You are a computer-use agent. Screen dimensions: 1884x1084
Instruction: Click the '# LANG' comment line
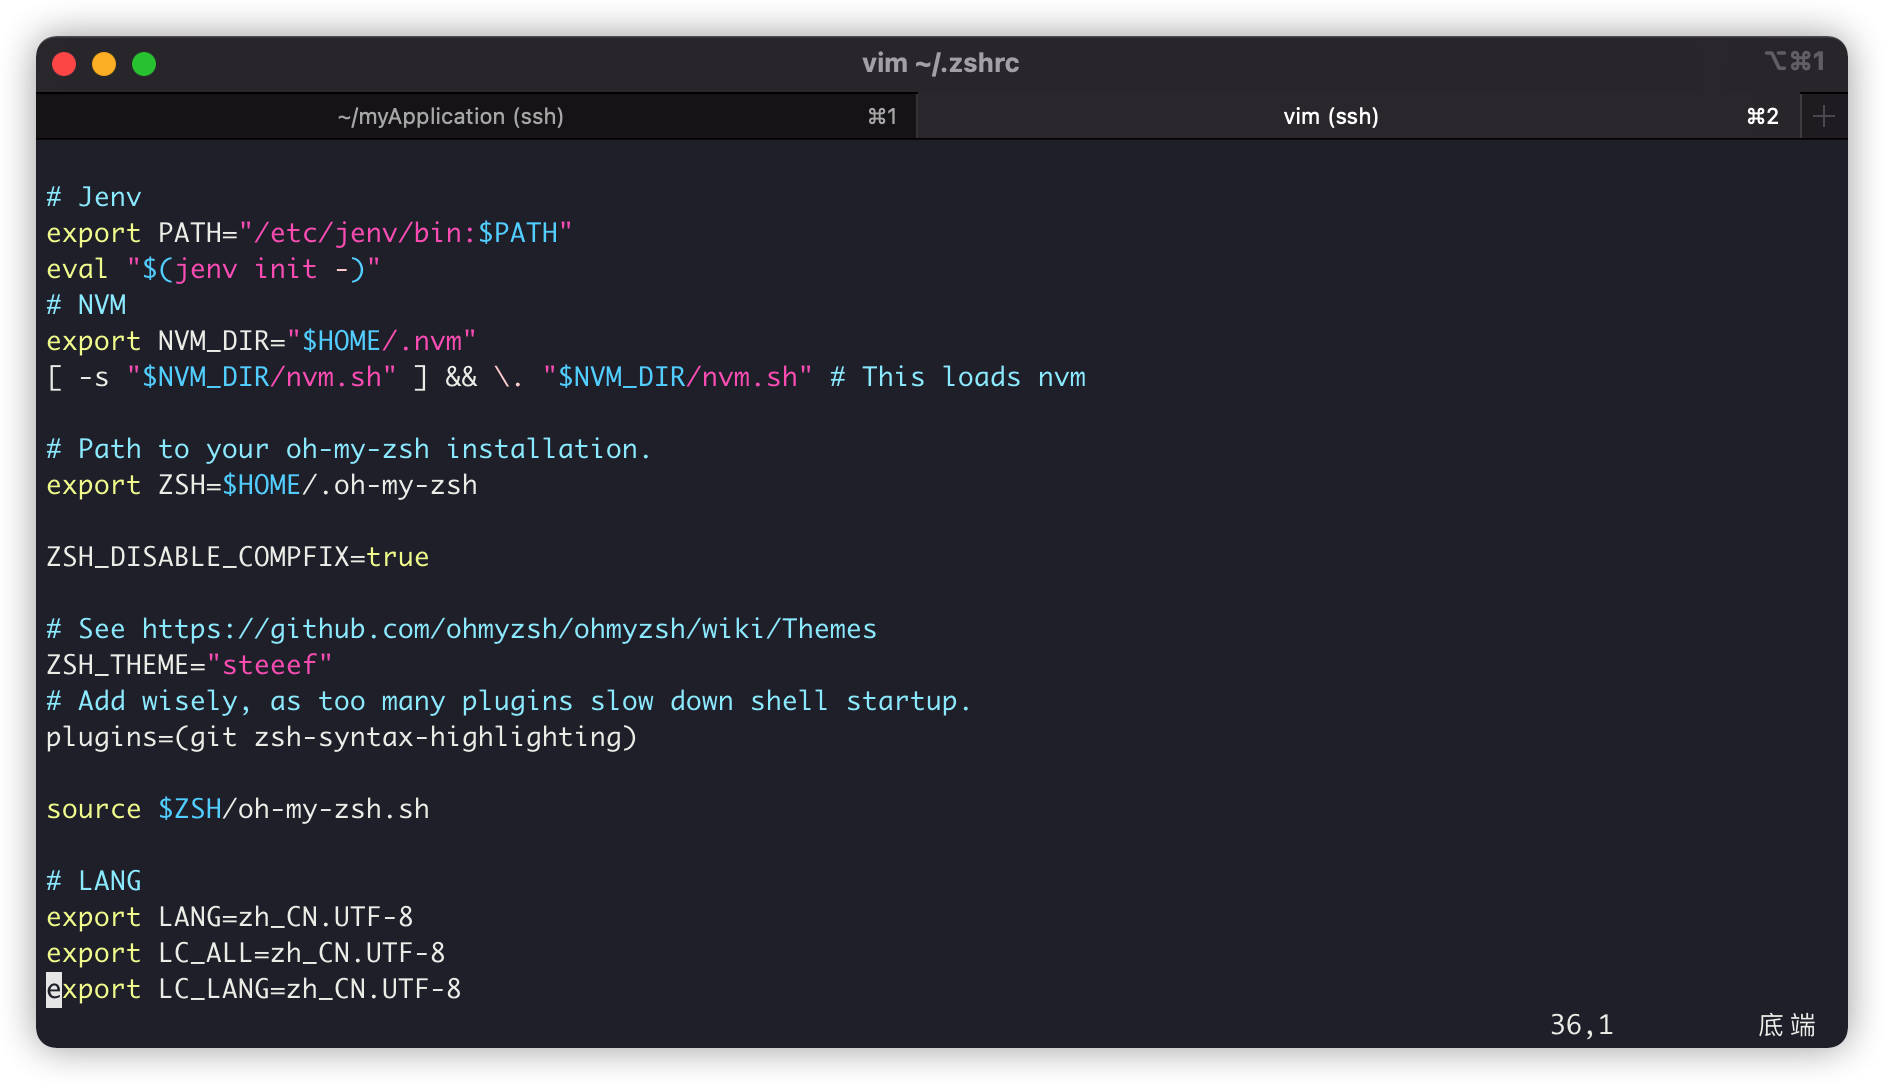tap(94, 881)
